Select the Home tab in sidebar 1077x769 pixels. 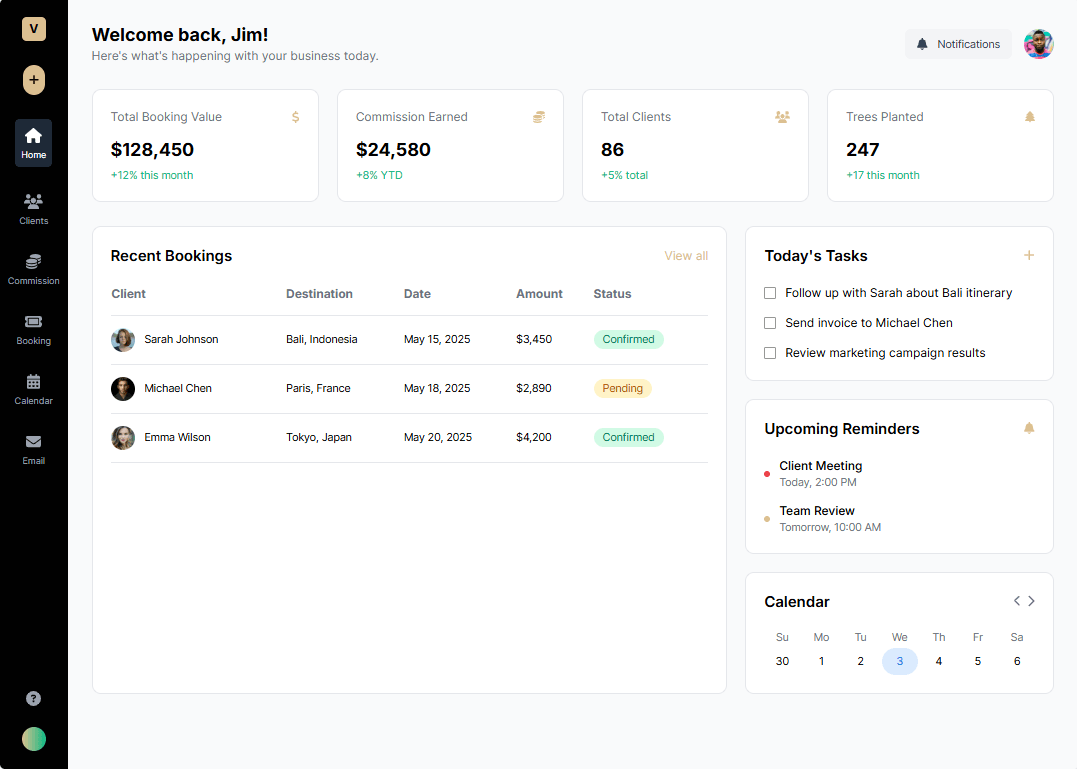click(x=33, y=143)
